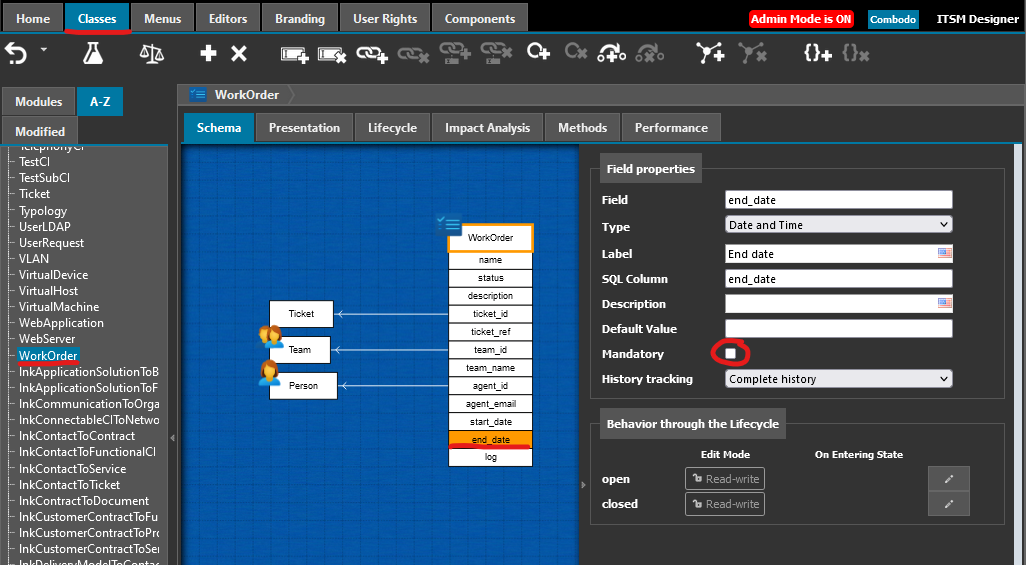Screen dimensions: 1026x565
Task: Switch to the Lifecycle tab
Action: (392, 128)
